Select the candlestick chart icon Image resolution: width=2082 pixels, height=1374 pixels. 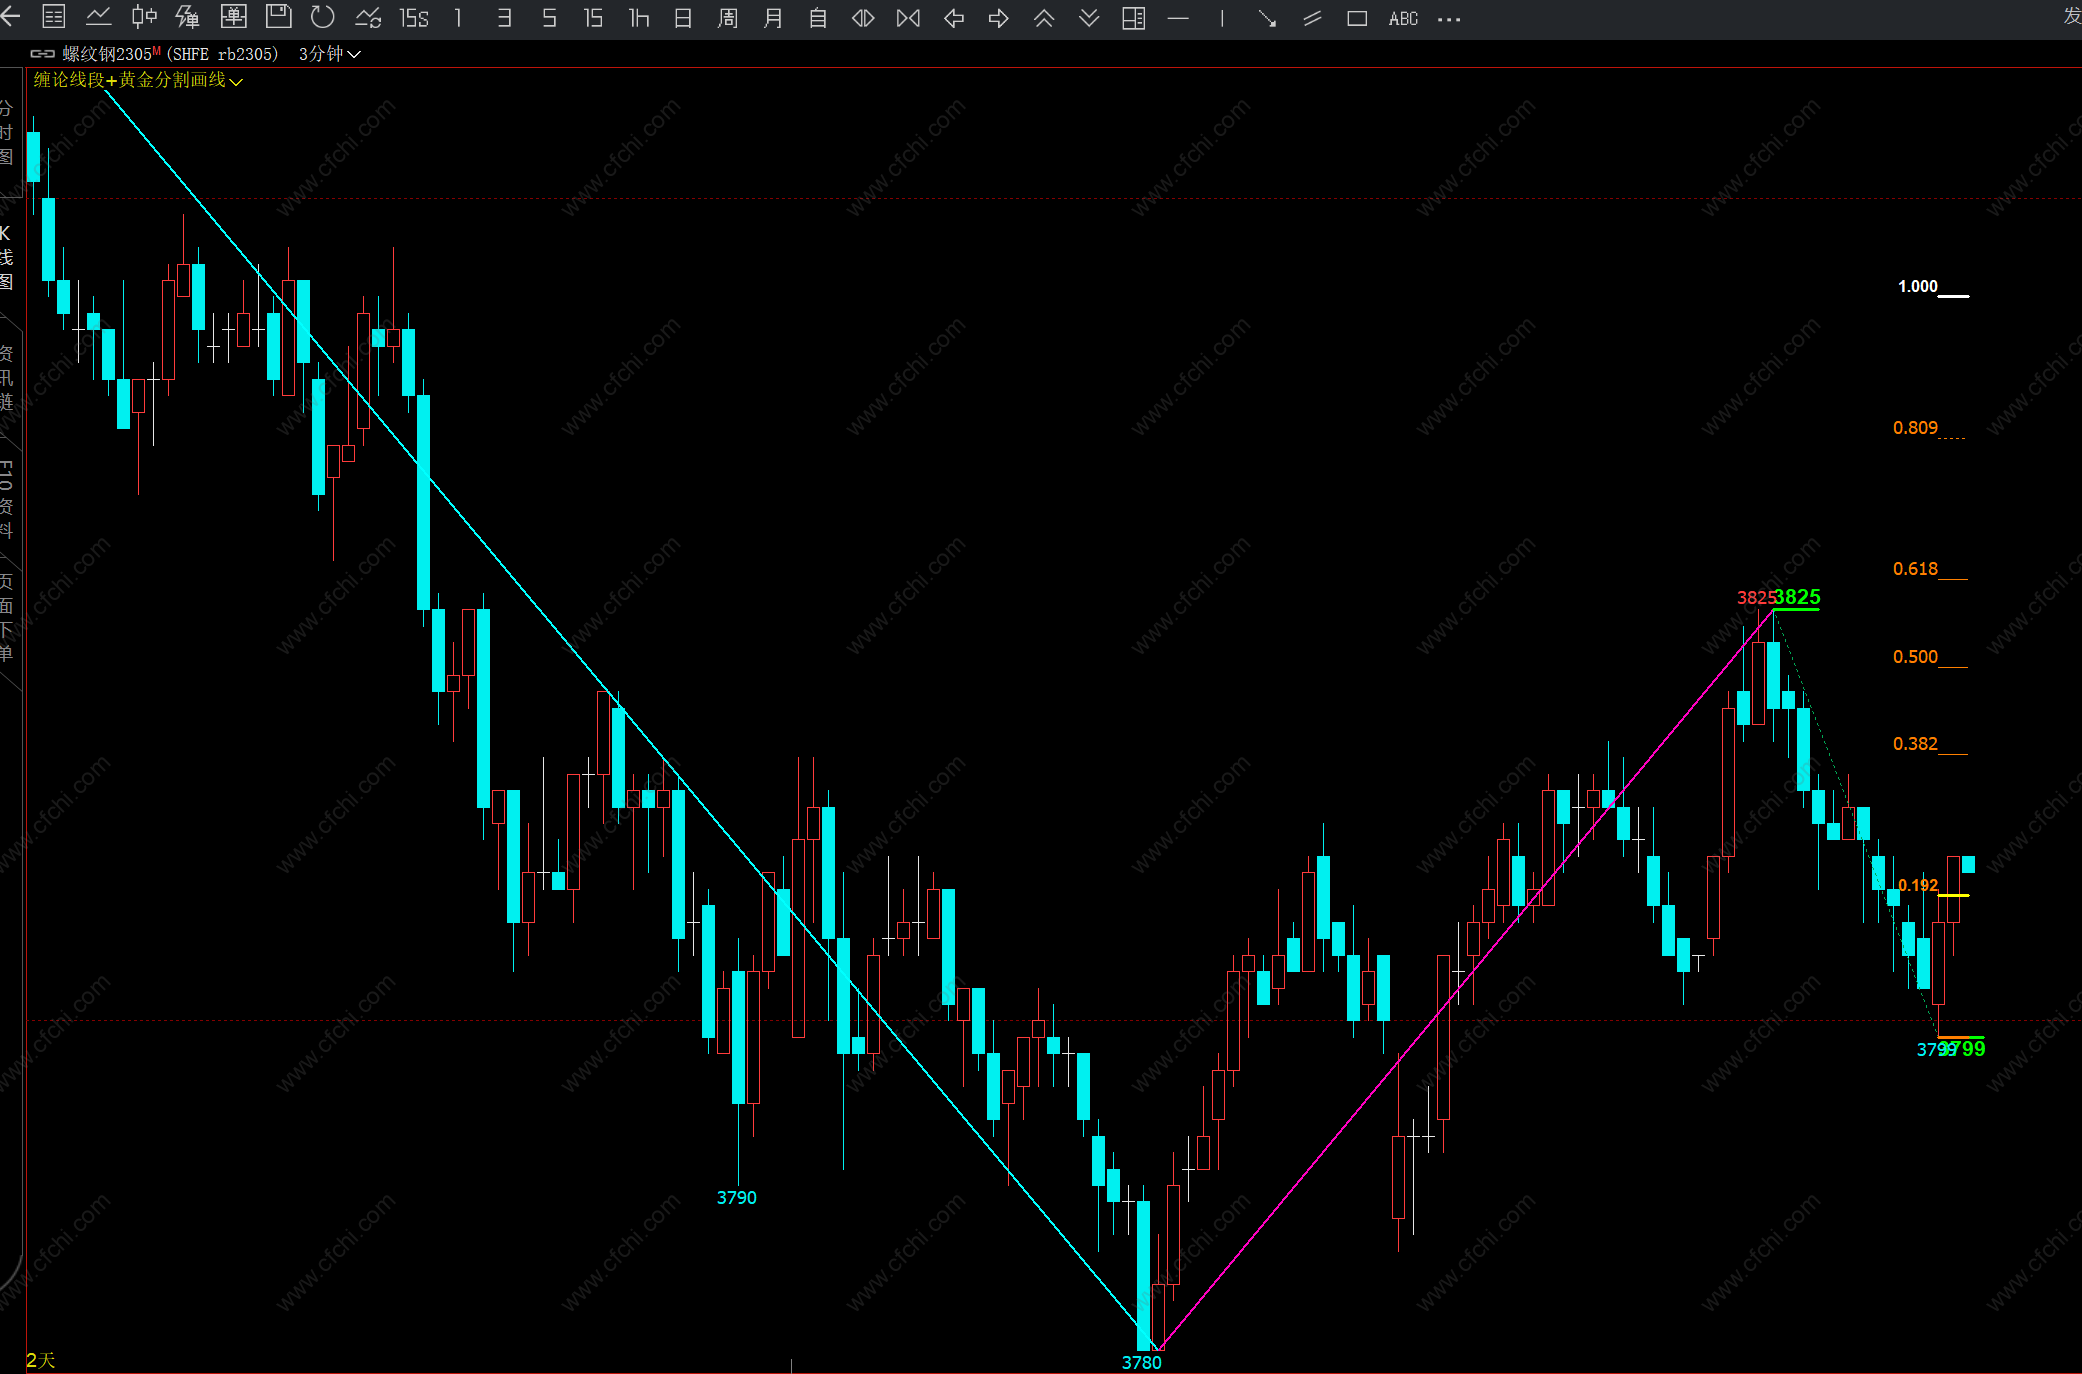click(x=144, y=17)
